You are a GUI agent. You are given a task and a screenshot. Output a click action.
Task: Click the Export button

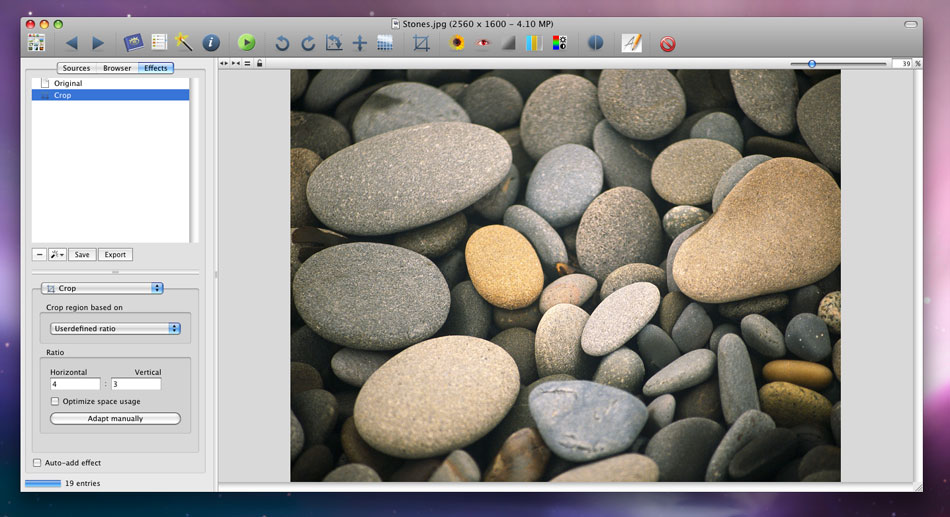(x=115, y=254)
